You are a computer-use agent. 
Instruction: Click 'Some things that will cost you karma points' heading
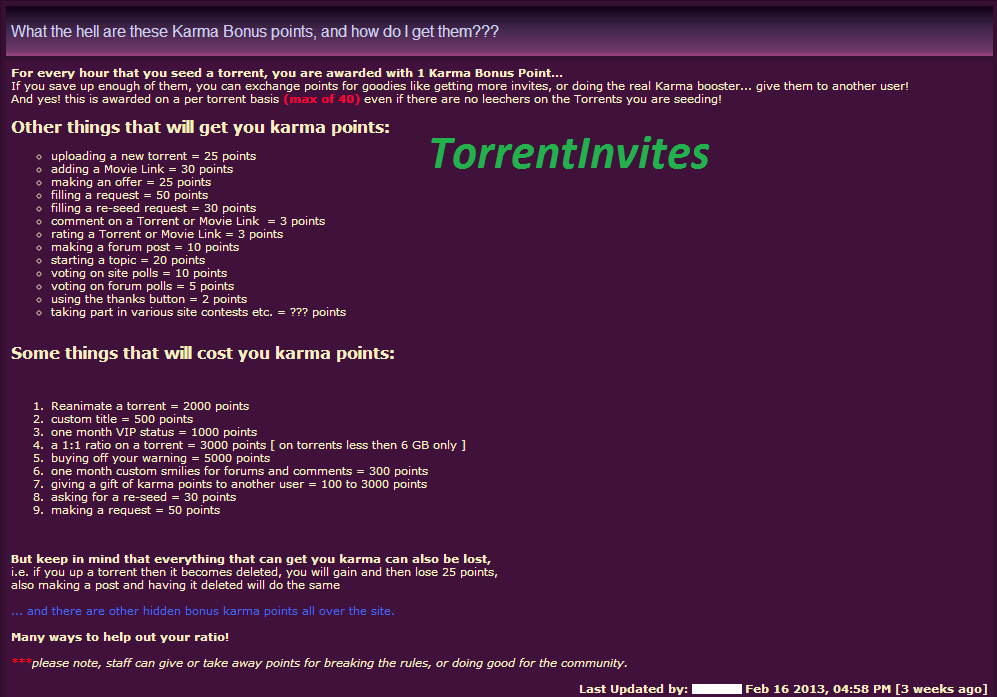pyautogui.click(x=203, y=354)
